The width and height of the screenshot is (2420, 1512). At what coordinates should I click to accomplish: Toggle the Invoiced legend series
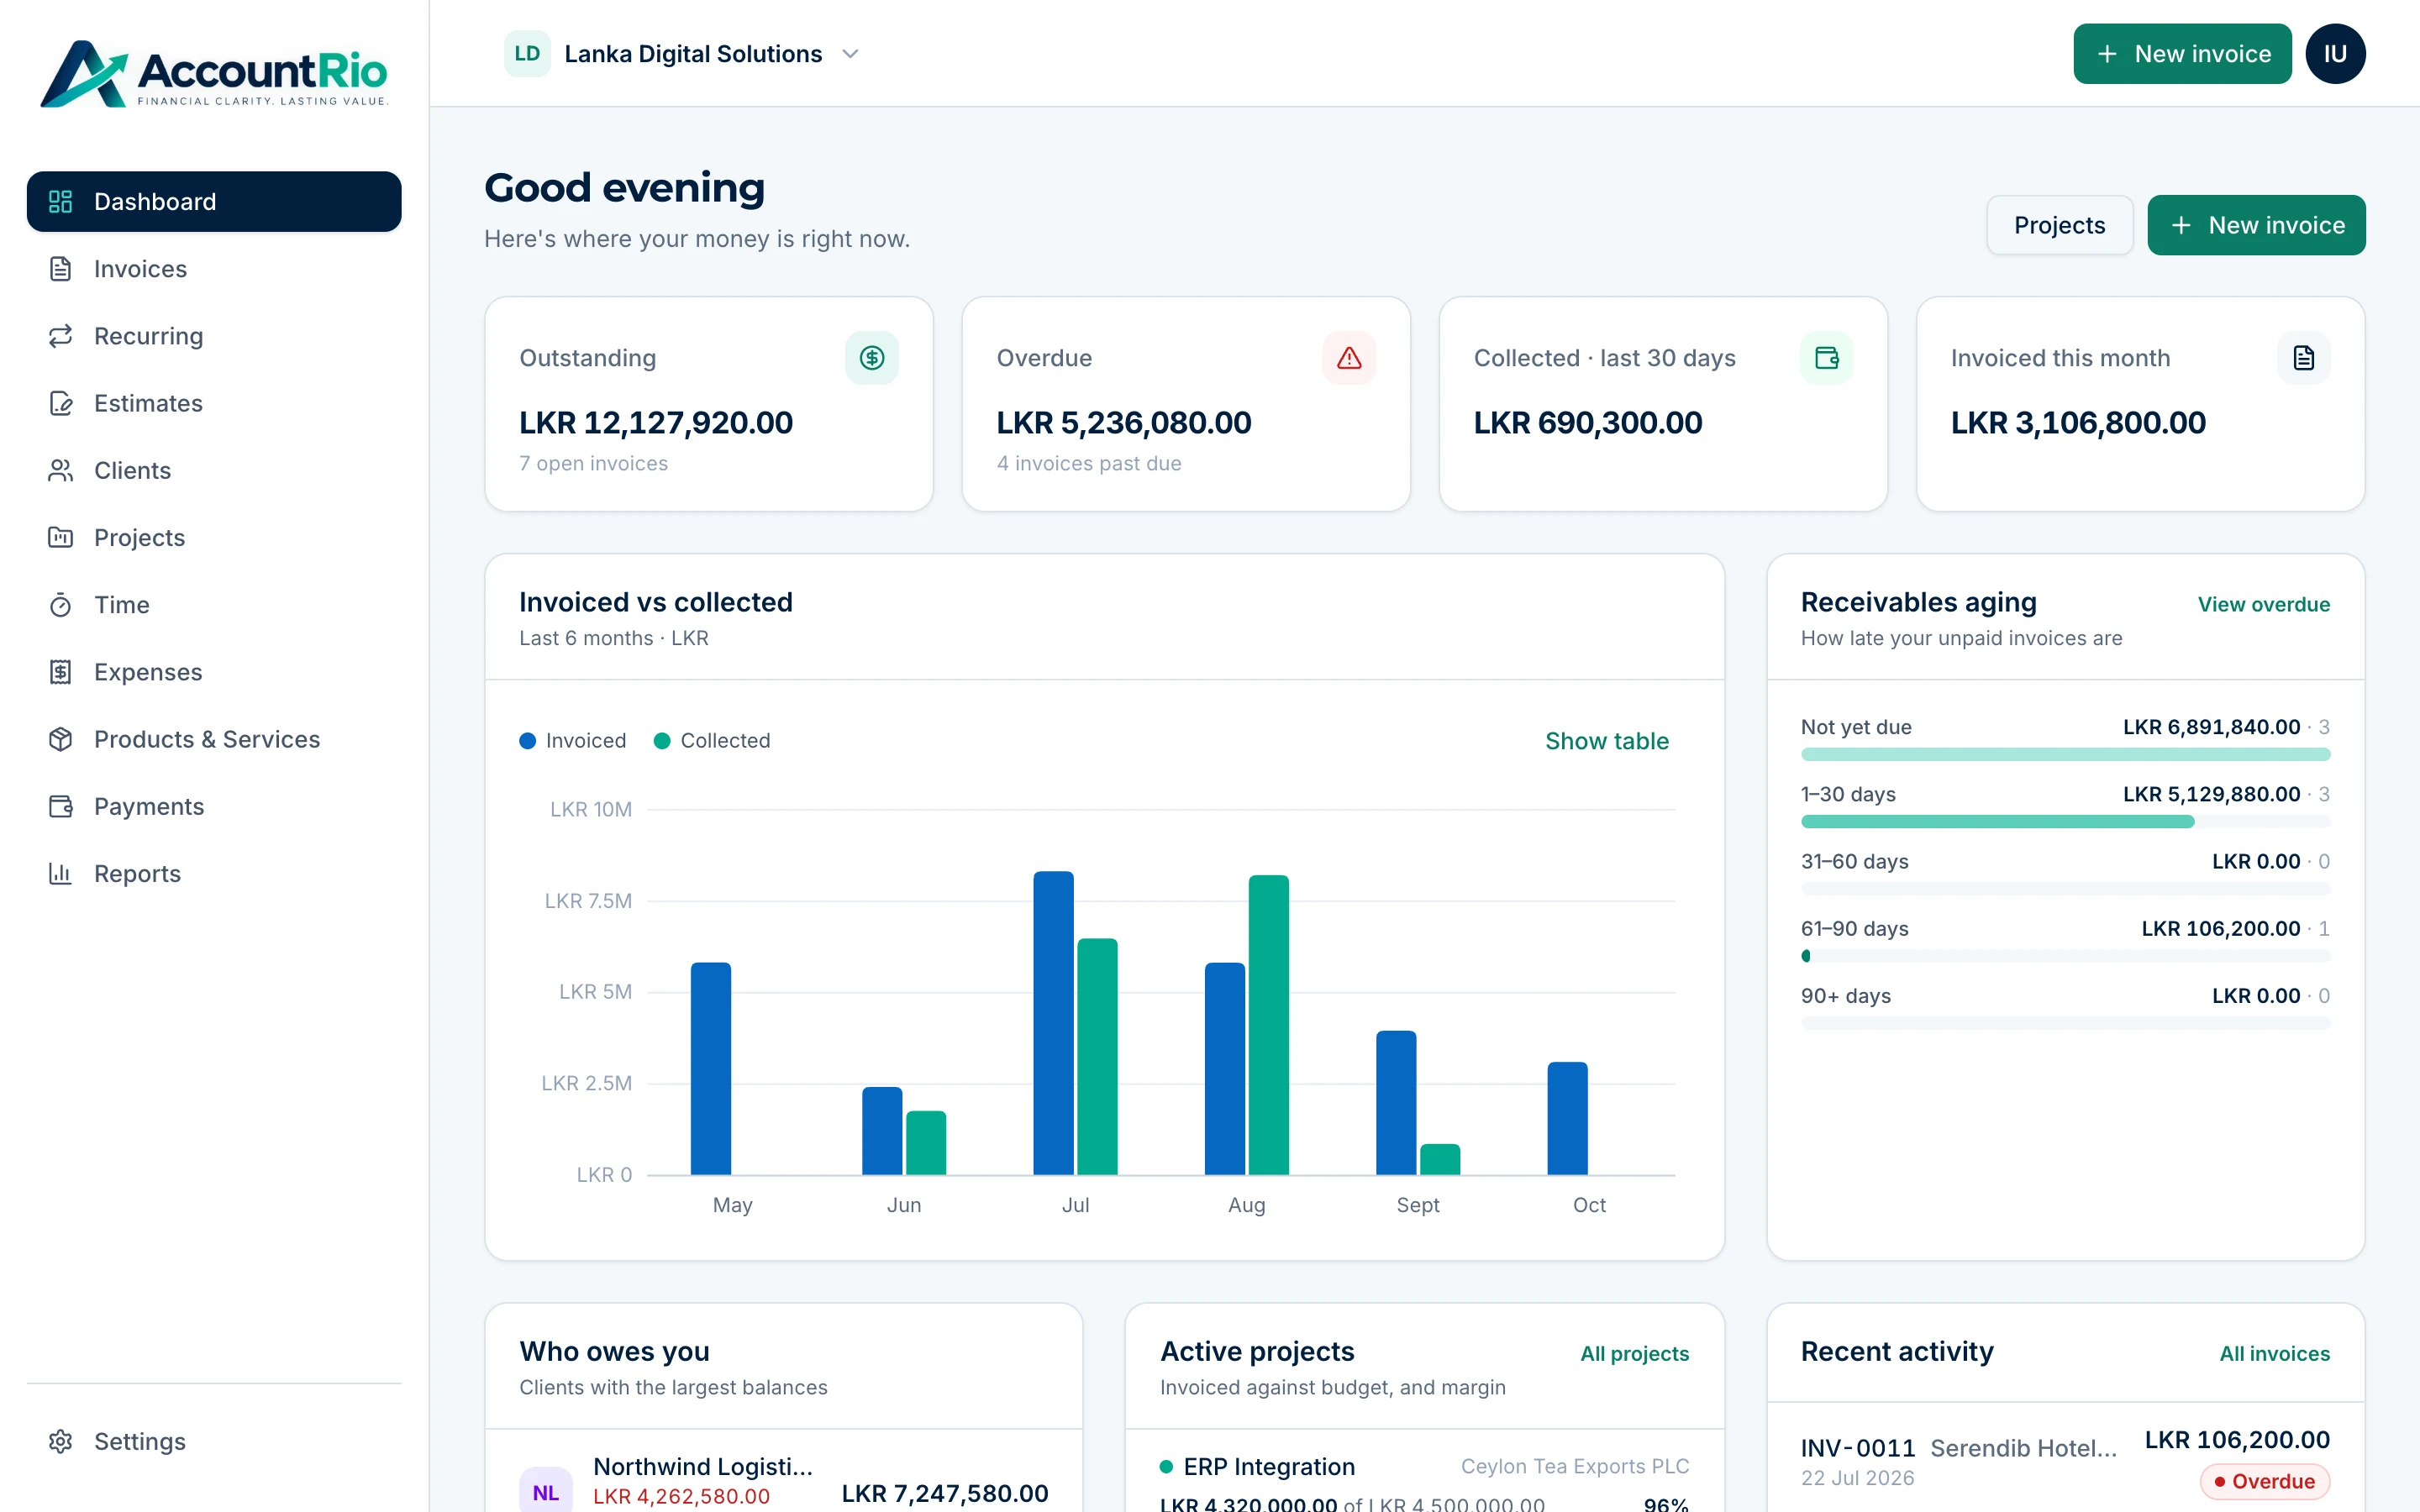tap(573, 741)
